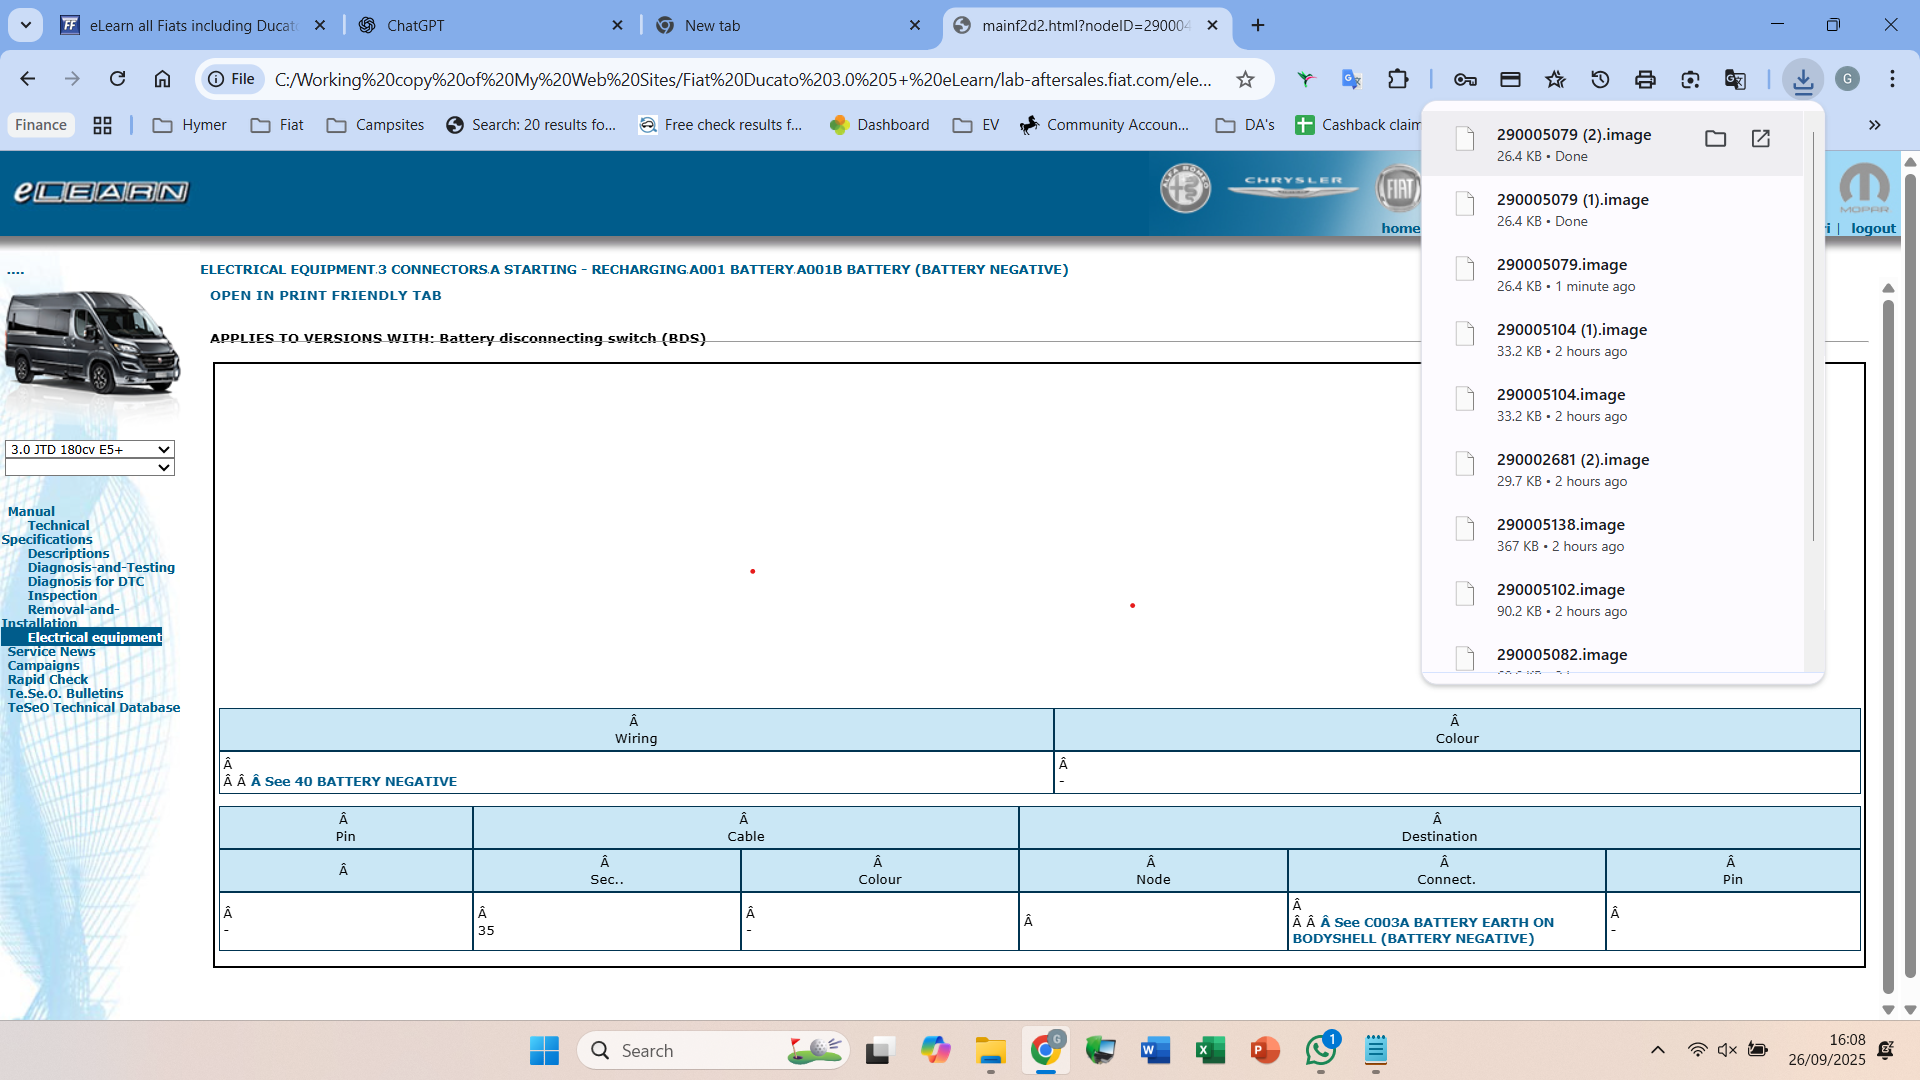This screenshot has height=1080, width=1920.
Task: Click the Chrome downloads toolbar icon
Action: pyautogui.click(x=1802, y=79)
